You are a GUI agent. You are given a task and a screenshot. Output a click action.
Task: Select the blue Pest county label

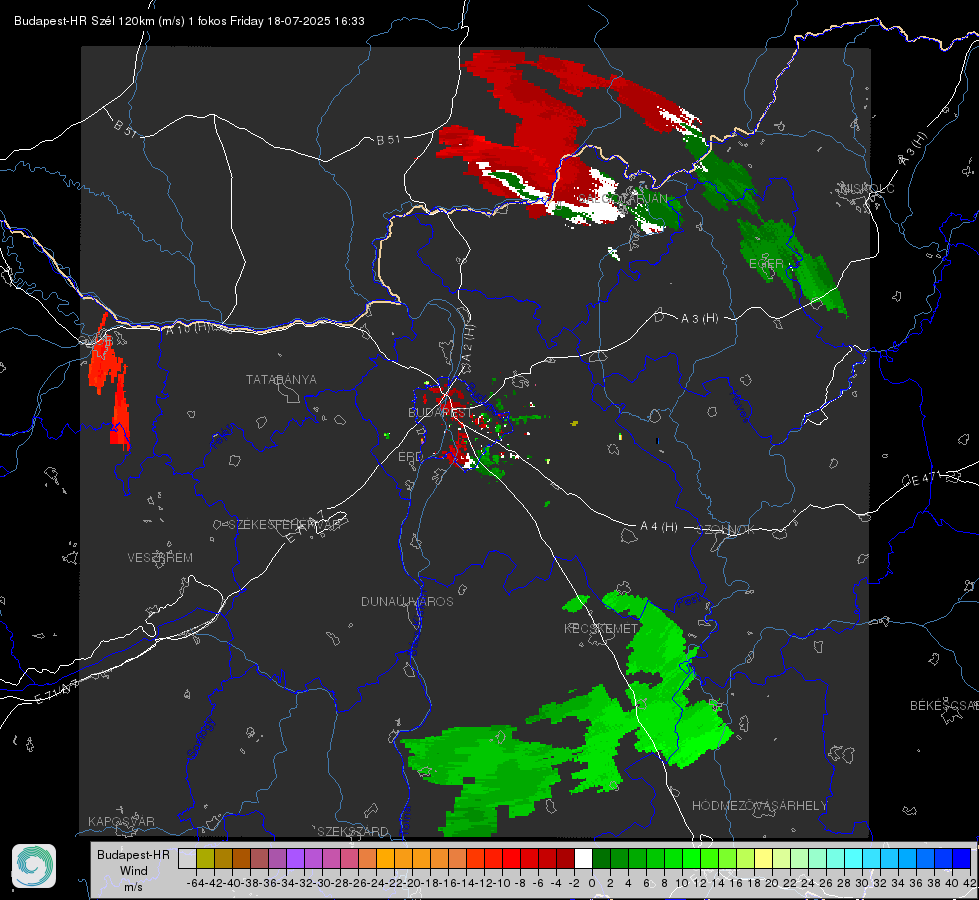tap(689, 601)
